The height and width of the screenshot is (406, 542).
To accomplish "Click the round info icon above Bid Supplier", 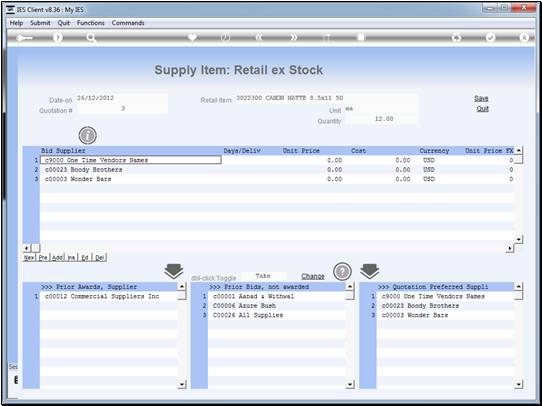I will 87,135.
